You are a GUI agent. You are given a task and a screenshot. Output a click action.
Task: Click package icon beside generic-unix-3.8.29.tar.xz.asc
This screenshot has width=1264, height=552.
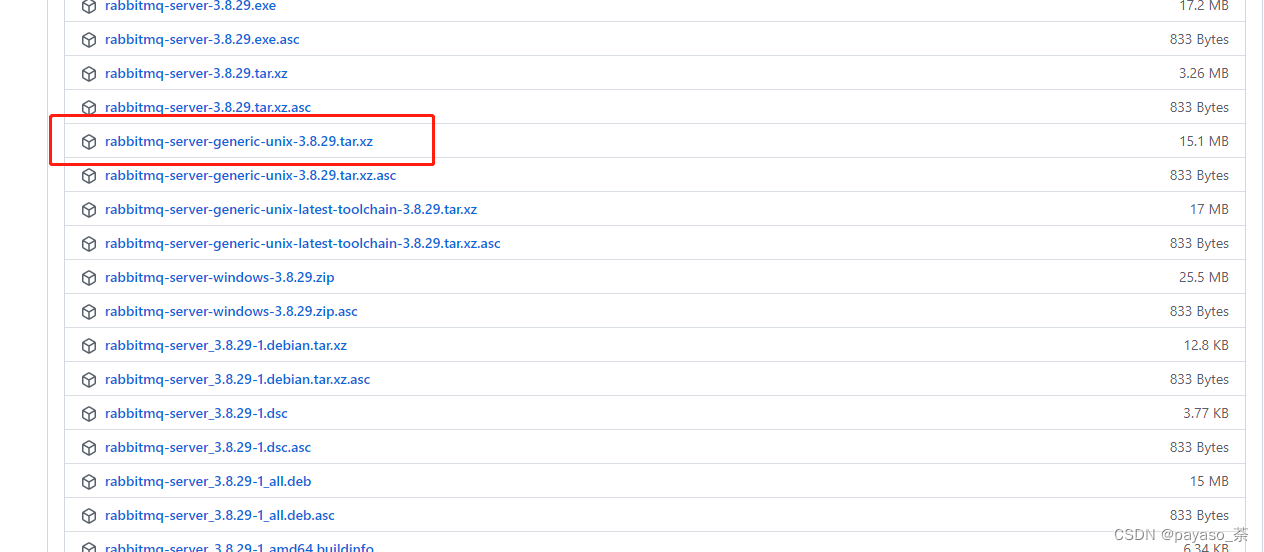click(x=89, y=176)
